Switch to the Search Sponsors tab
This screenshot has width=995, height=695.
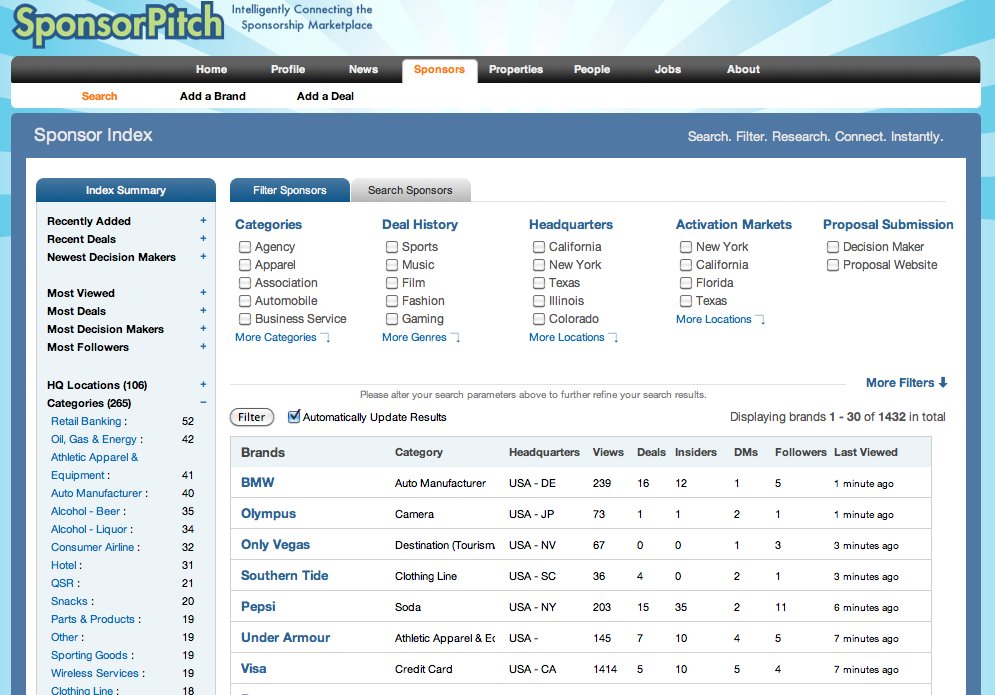(411, 190)
